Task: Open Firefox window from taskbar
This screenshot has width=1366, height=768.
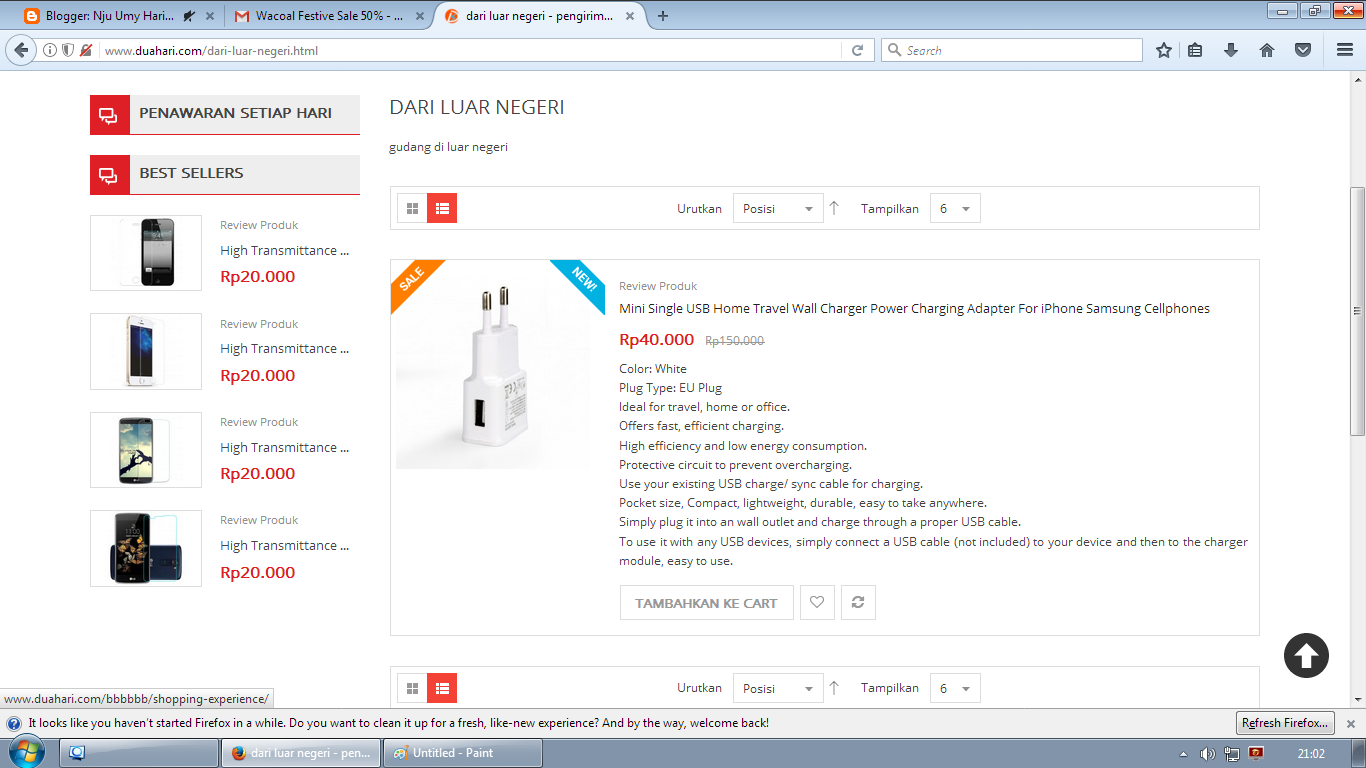Action: tap(301, 753)
